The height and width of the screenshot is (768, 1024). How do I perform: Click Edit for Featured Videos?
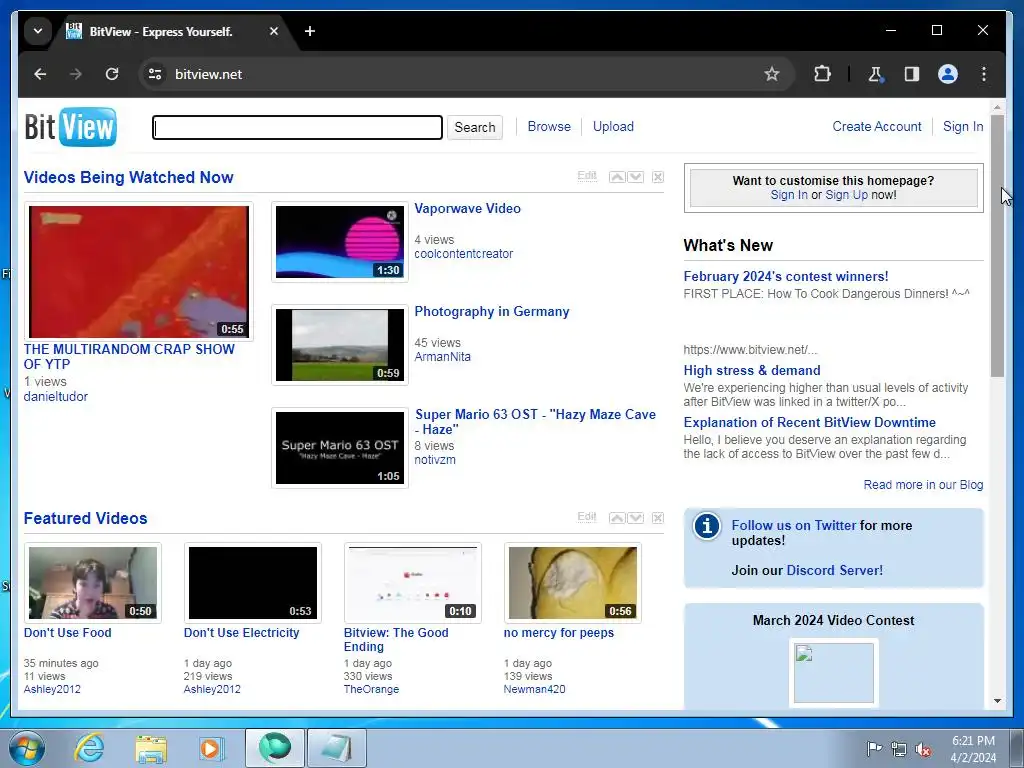[587, 517]
